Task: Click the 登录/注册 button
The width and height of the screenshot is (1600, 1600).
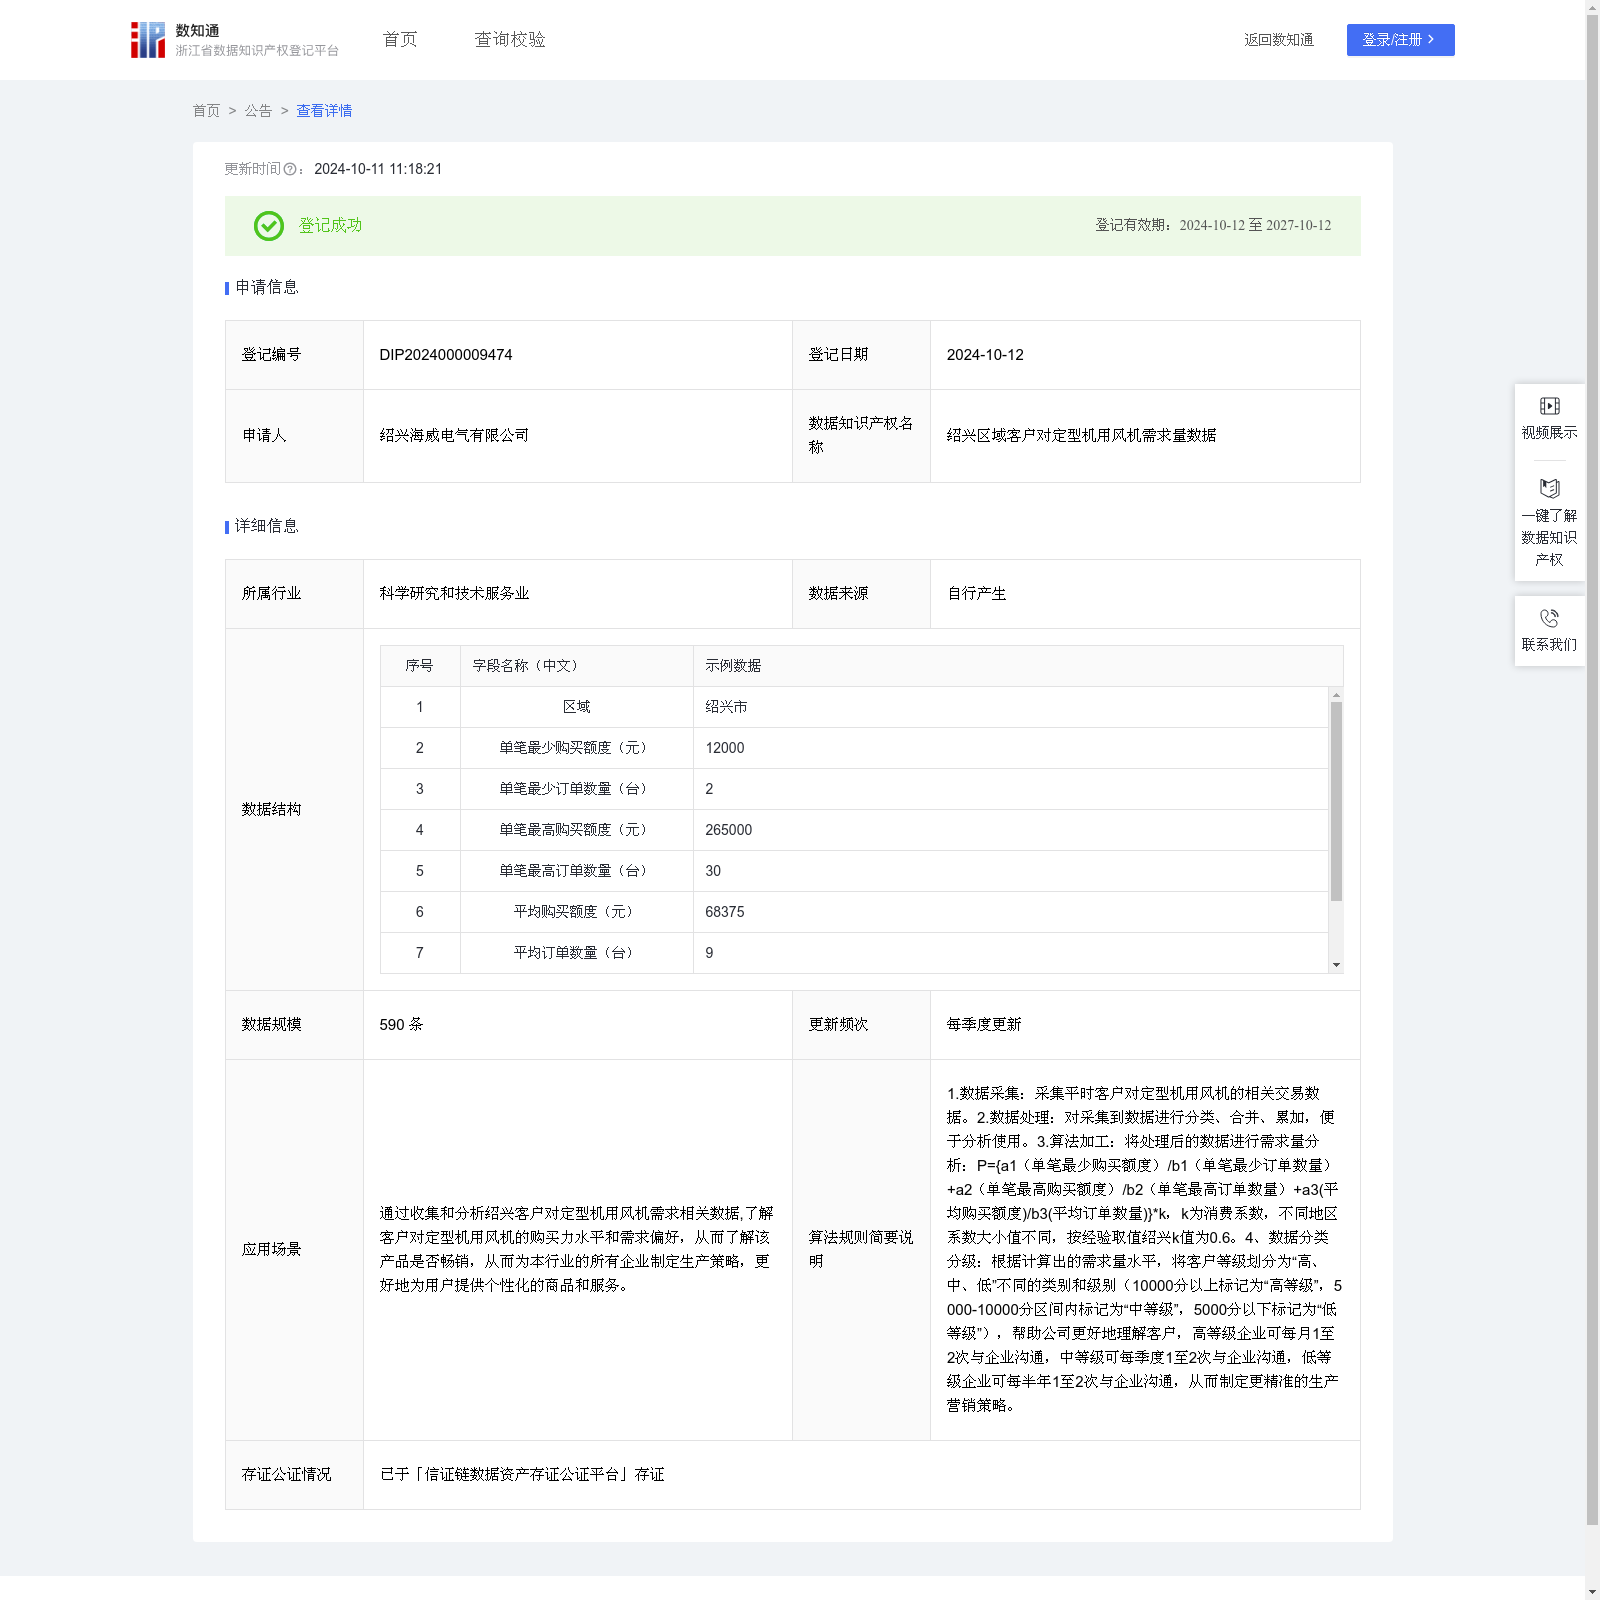Action: 1400,40
